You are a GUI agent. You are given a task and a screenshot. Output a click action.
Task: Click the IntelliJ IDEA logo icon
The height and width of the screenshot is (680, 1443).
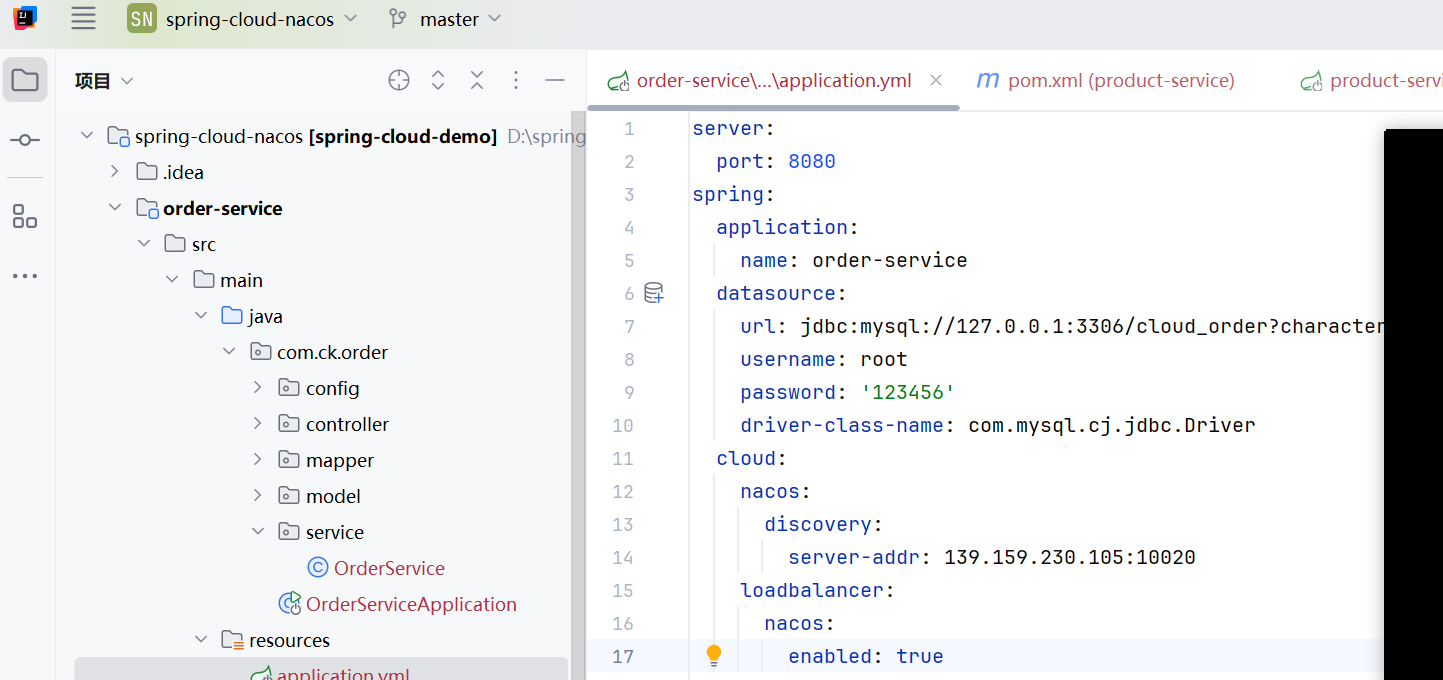click(25, 18)
